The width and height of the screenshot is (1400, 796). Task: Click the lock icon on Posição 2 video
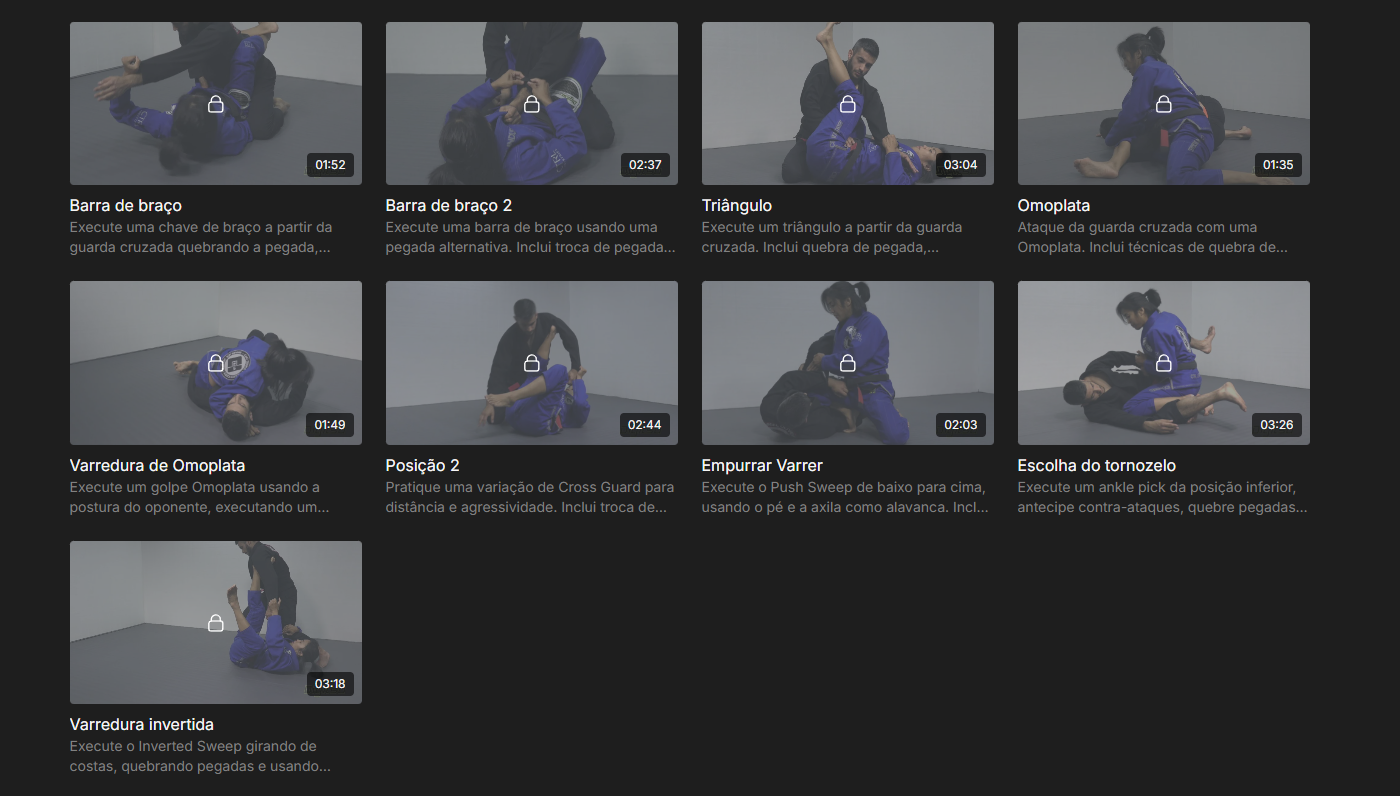531,363
